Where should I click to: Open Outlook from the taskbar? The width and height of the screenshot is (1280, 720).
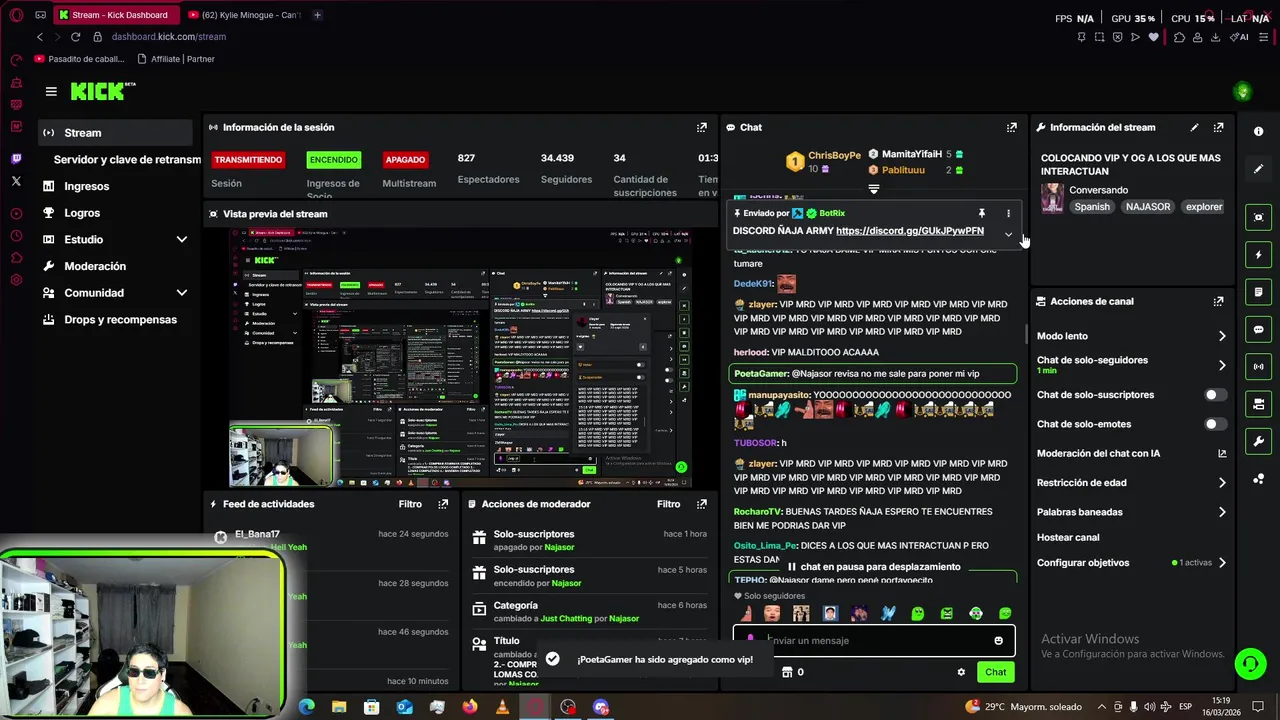point(404,707)
